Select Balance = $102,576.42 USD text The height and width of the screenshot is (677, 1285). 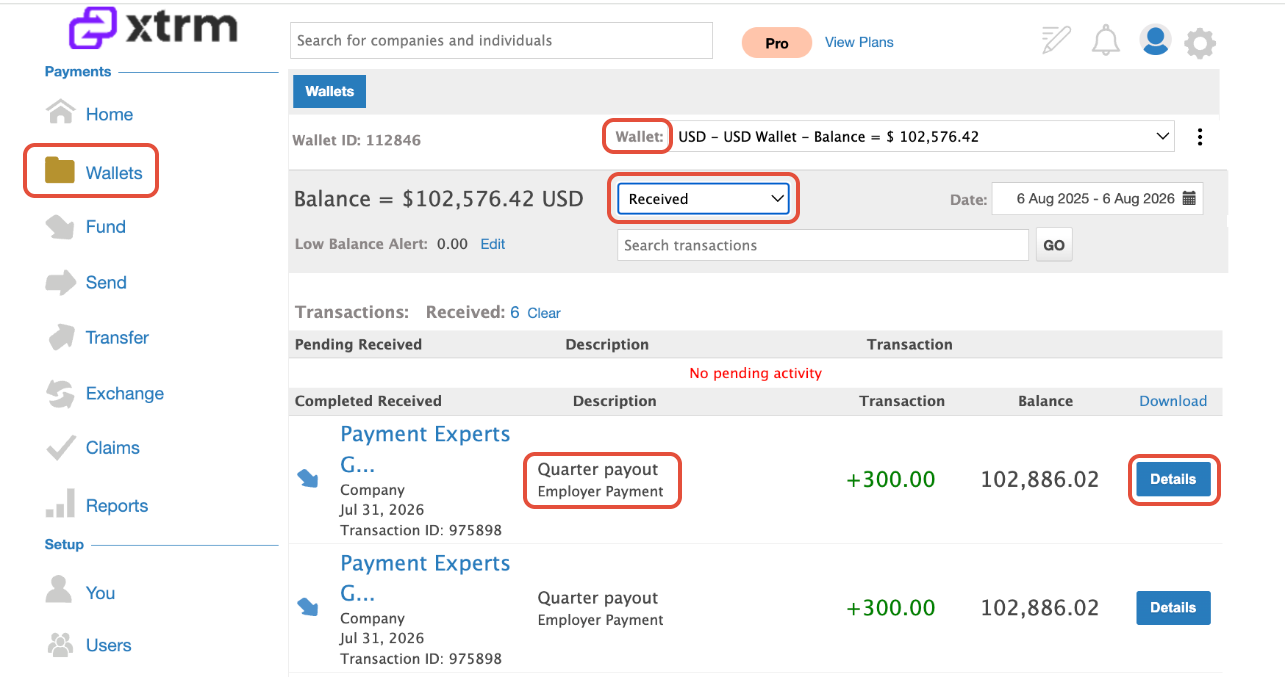coord(438,199)
